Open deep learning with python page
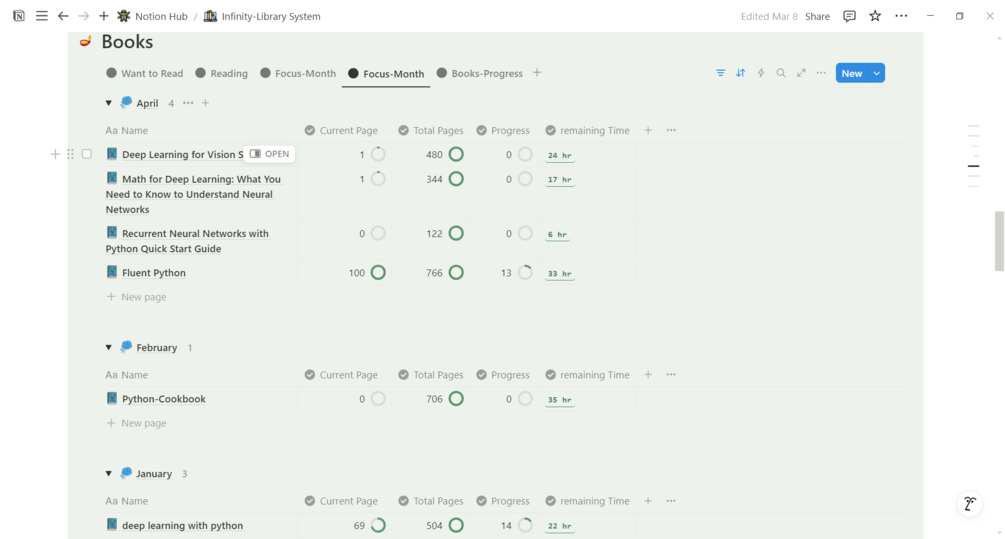 pyautogui.click(x=182, y=525)
